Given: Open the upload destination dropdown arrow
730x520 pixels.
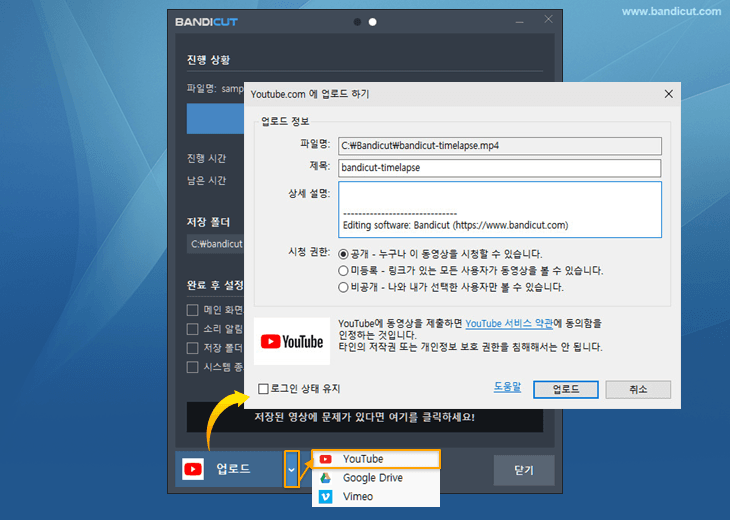Looking at the screenshot, I should point(291,469).
